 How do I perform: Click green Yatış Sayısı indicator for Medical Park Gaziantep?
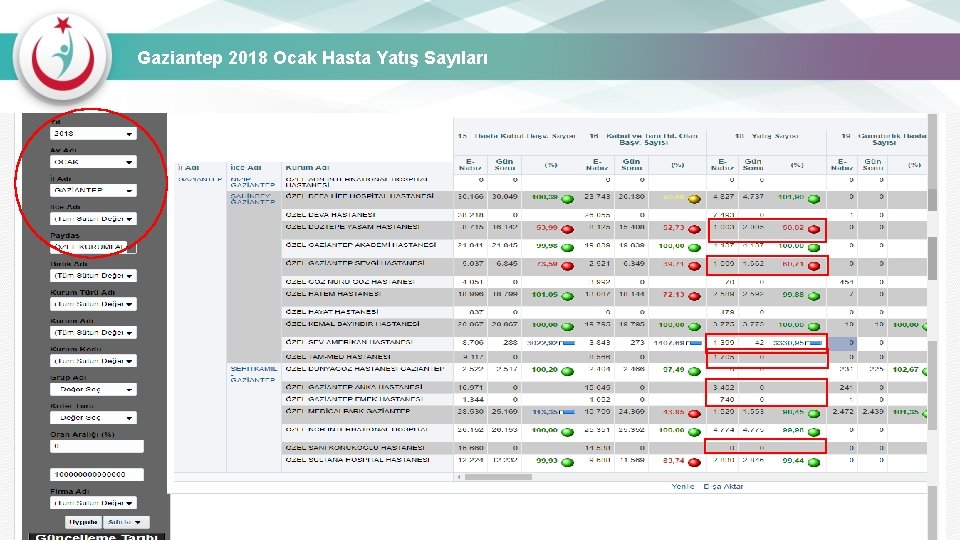[814, 413]
